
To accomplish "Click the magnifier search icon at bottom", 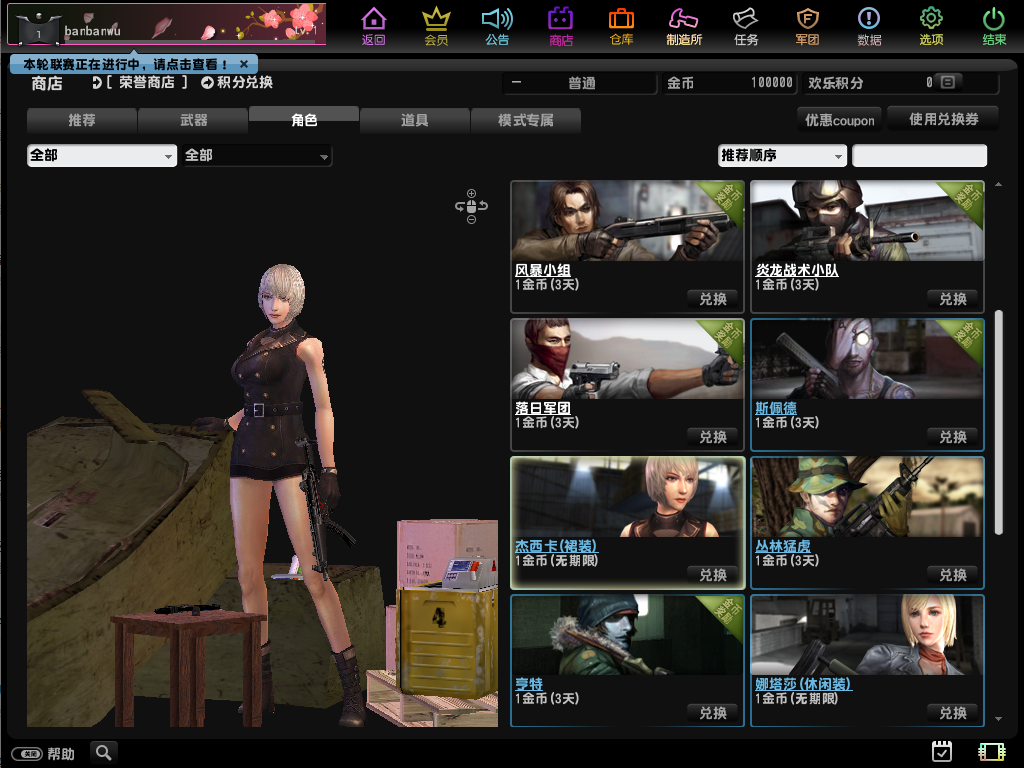I will click(x=103, y=752).
